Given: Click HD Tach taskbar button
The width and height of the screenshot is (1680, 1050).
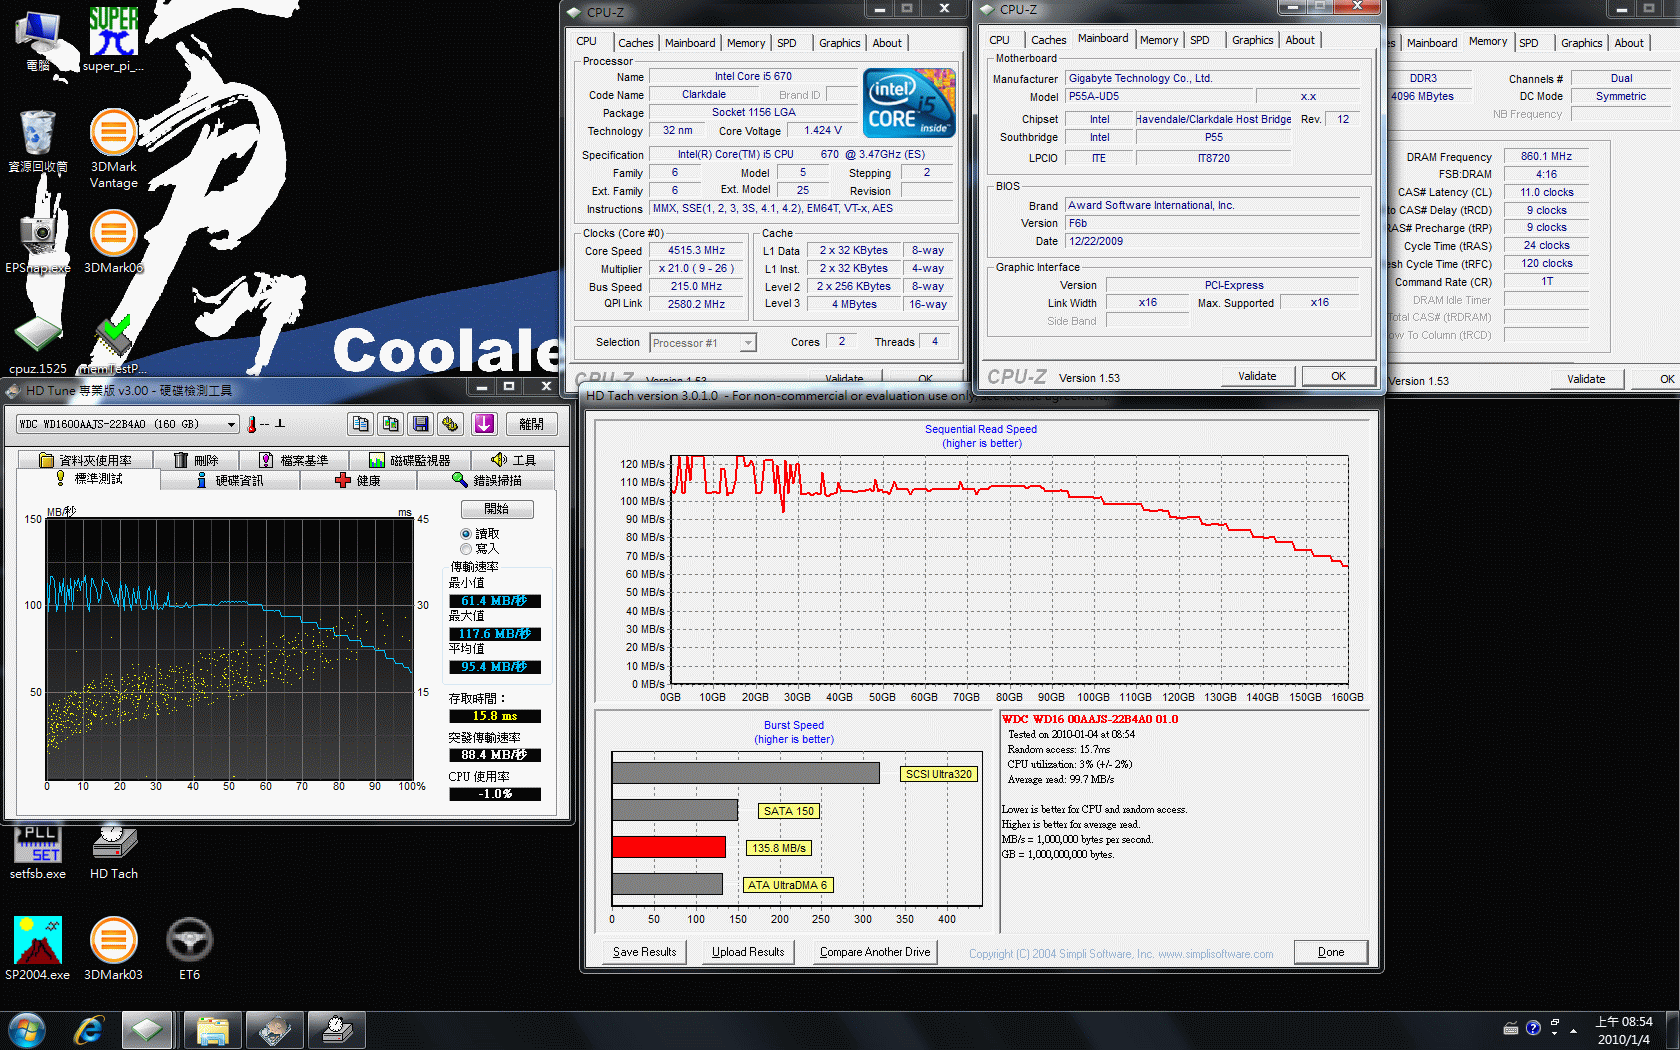Looking at the screenshot, I should [x=336, y=1030].
